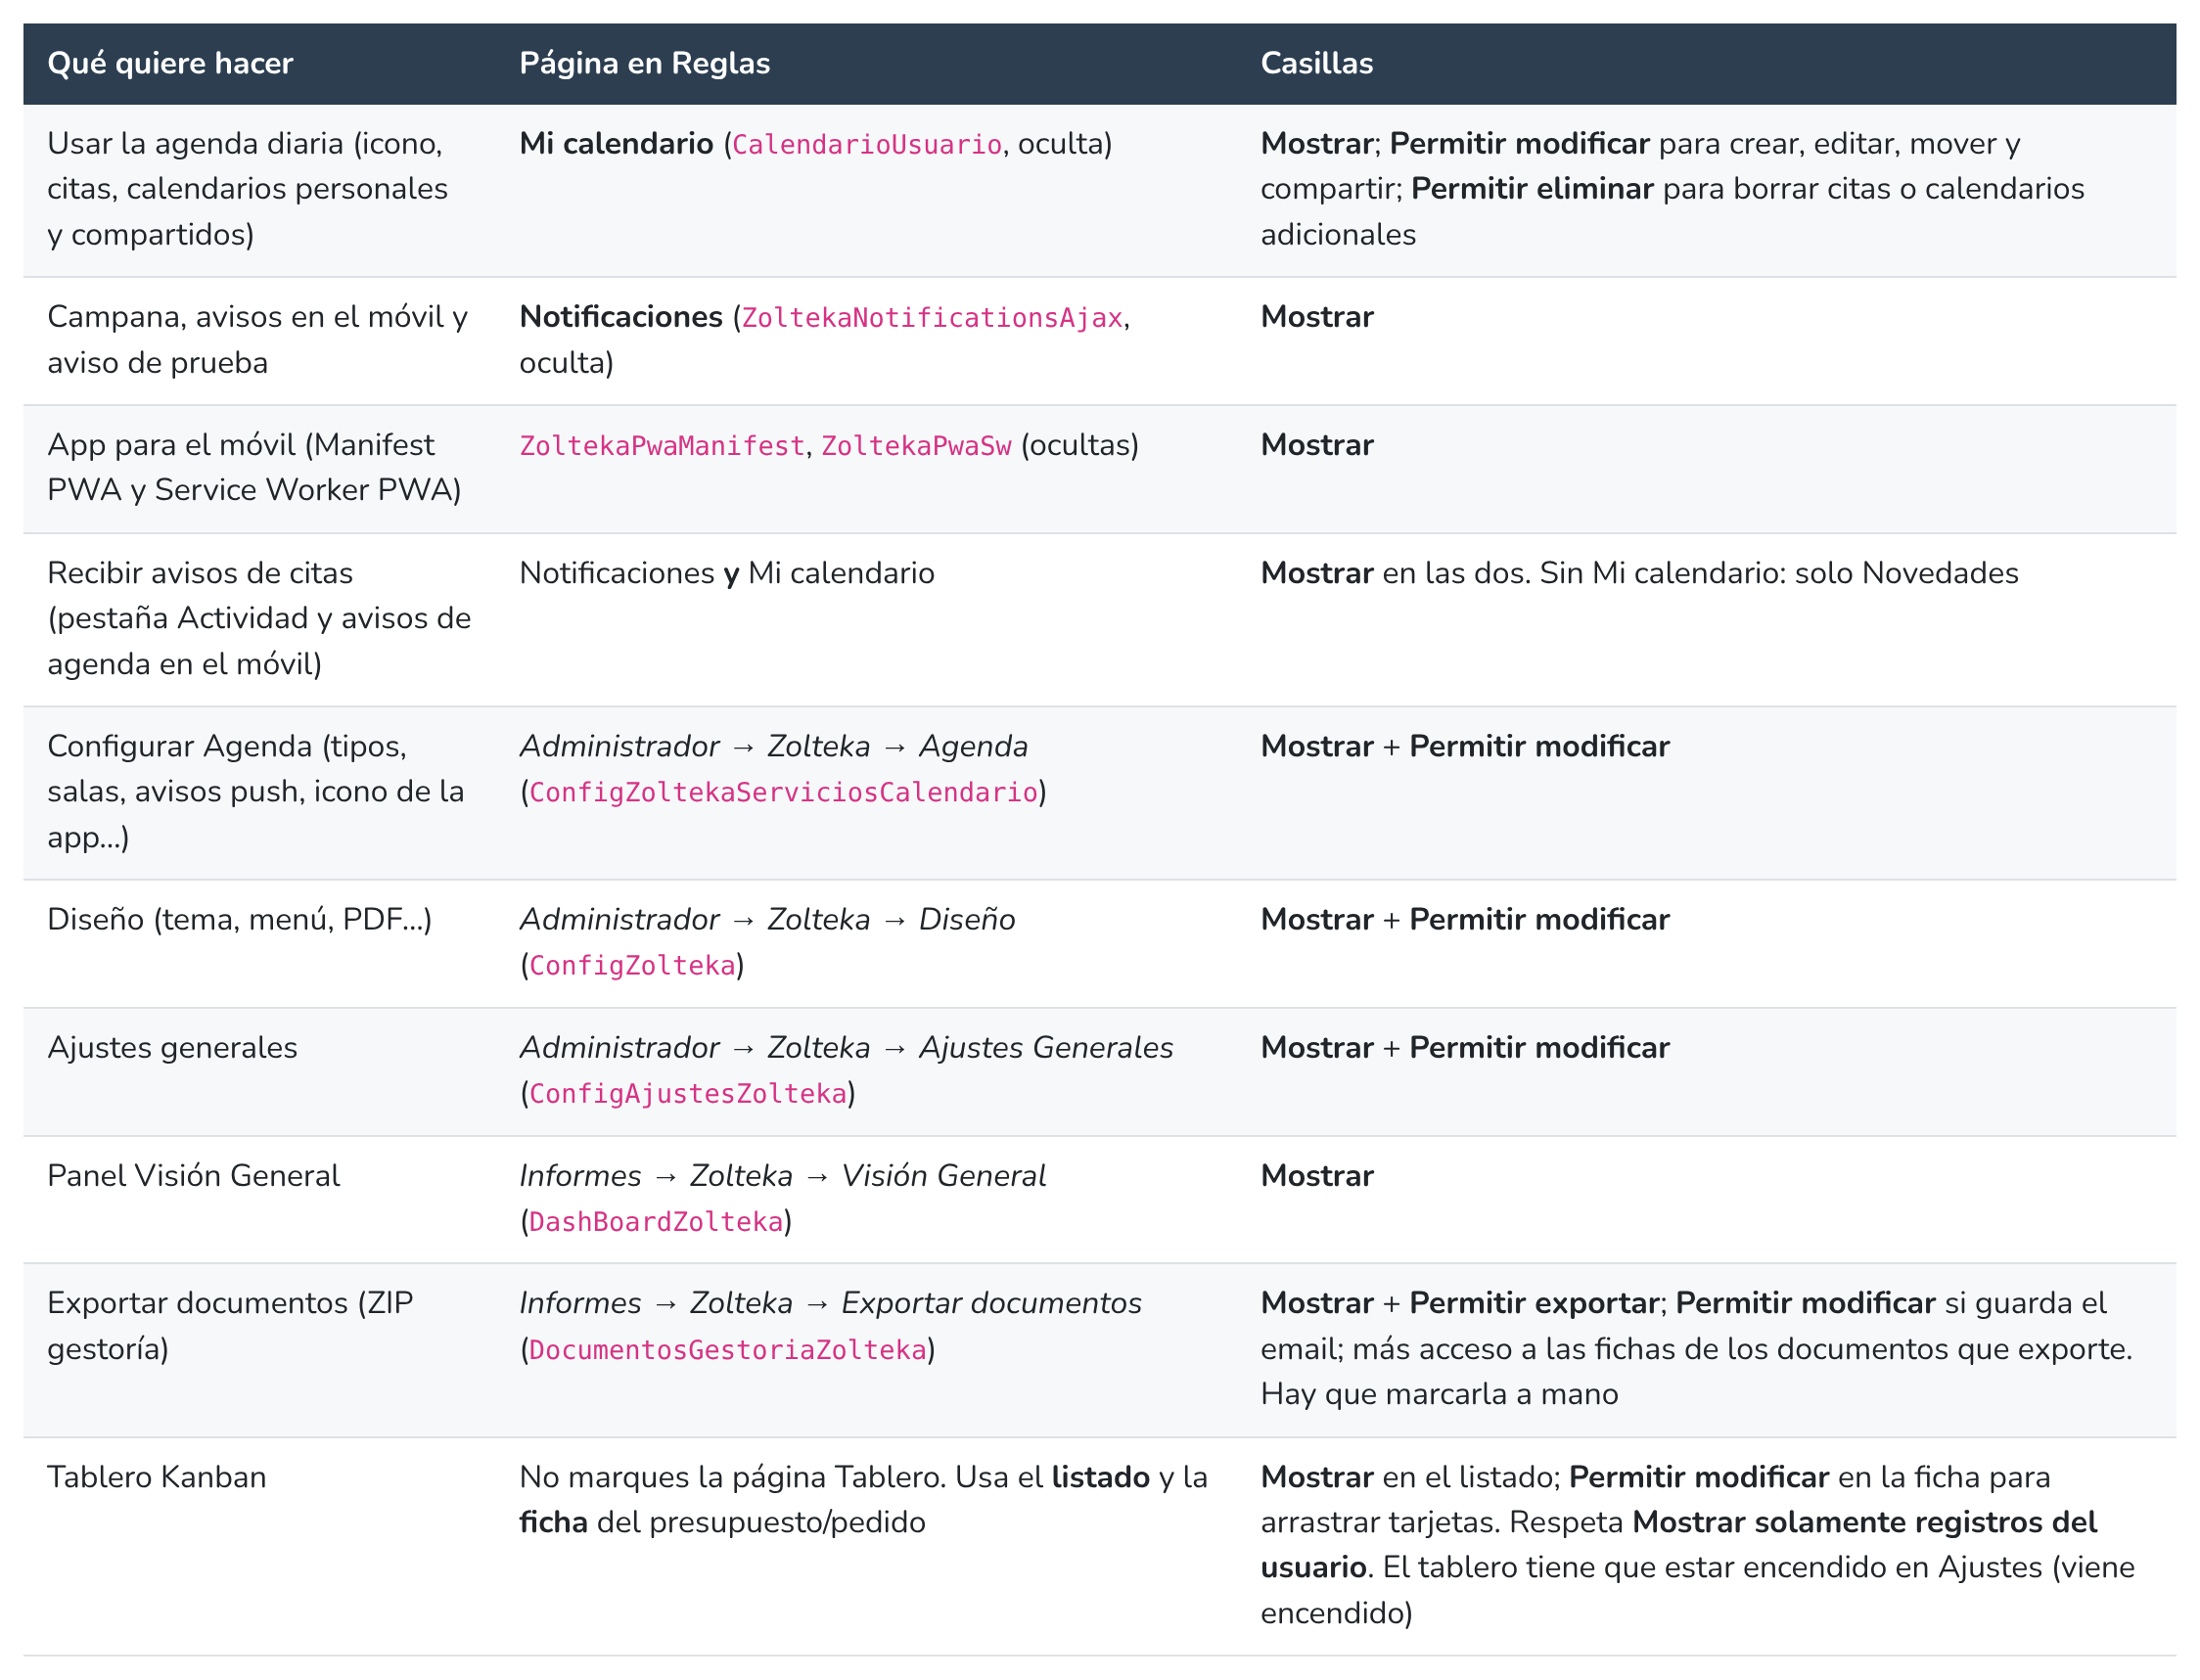Click 'Mostrar' in Panel Visión General row
The height and width of the screenshot is (1680, 2200).
(1316, 1175)
